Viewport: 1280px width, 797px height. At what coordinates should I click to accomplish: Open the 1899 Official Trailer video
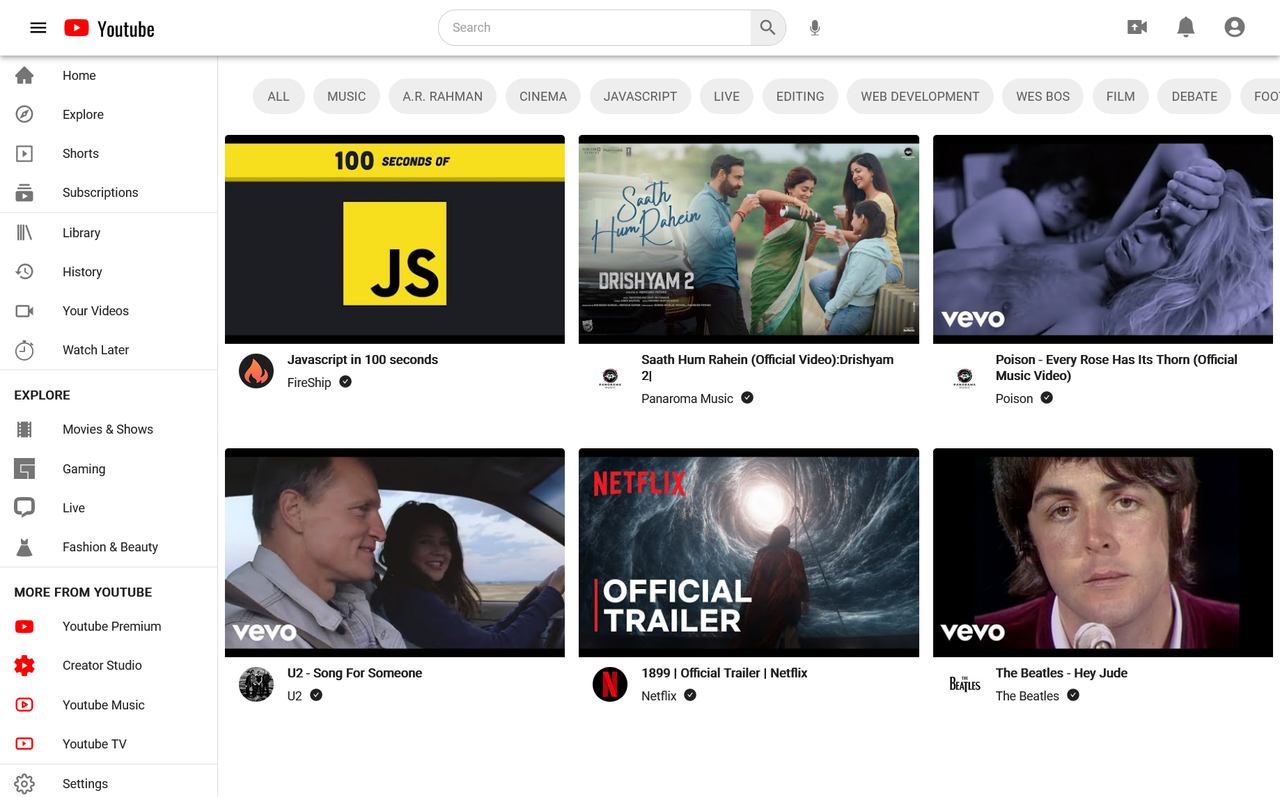coord(748,552)
